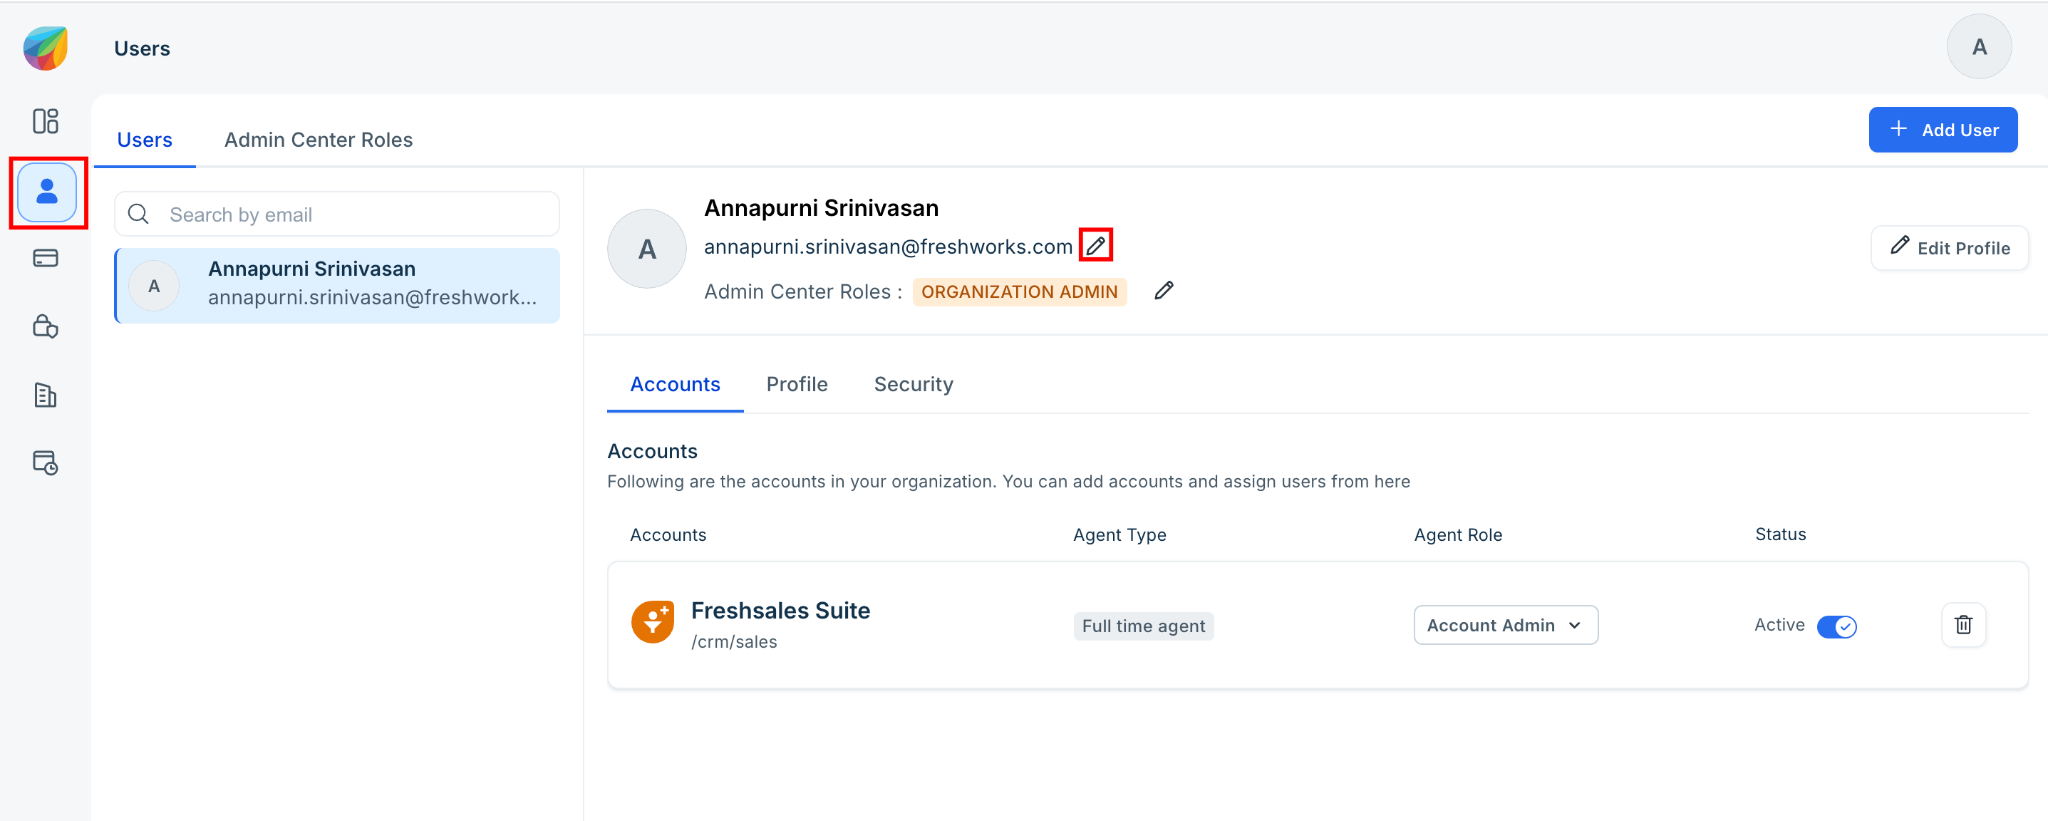Click the Search by email field
Screen dimensions: 2048x821
(x=337, y=214)
